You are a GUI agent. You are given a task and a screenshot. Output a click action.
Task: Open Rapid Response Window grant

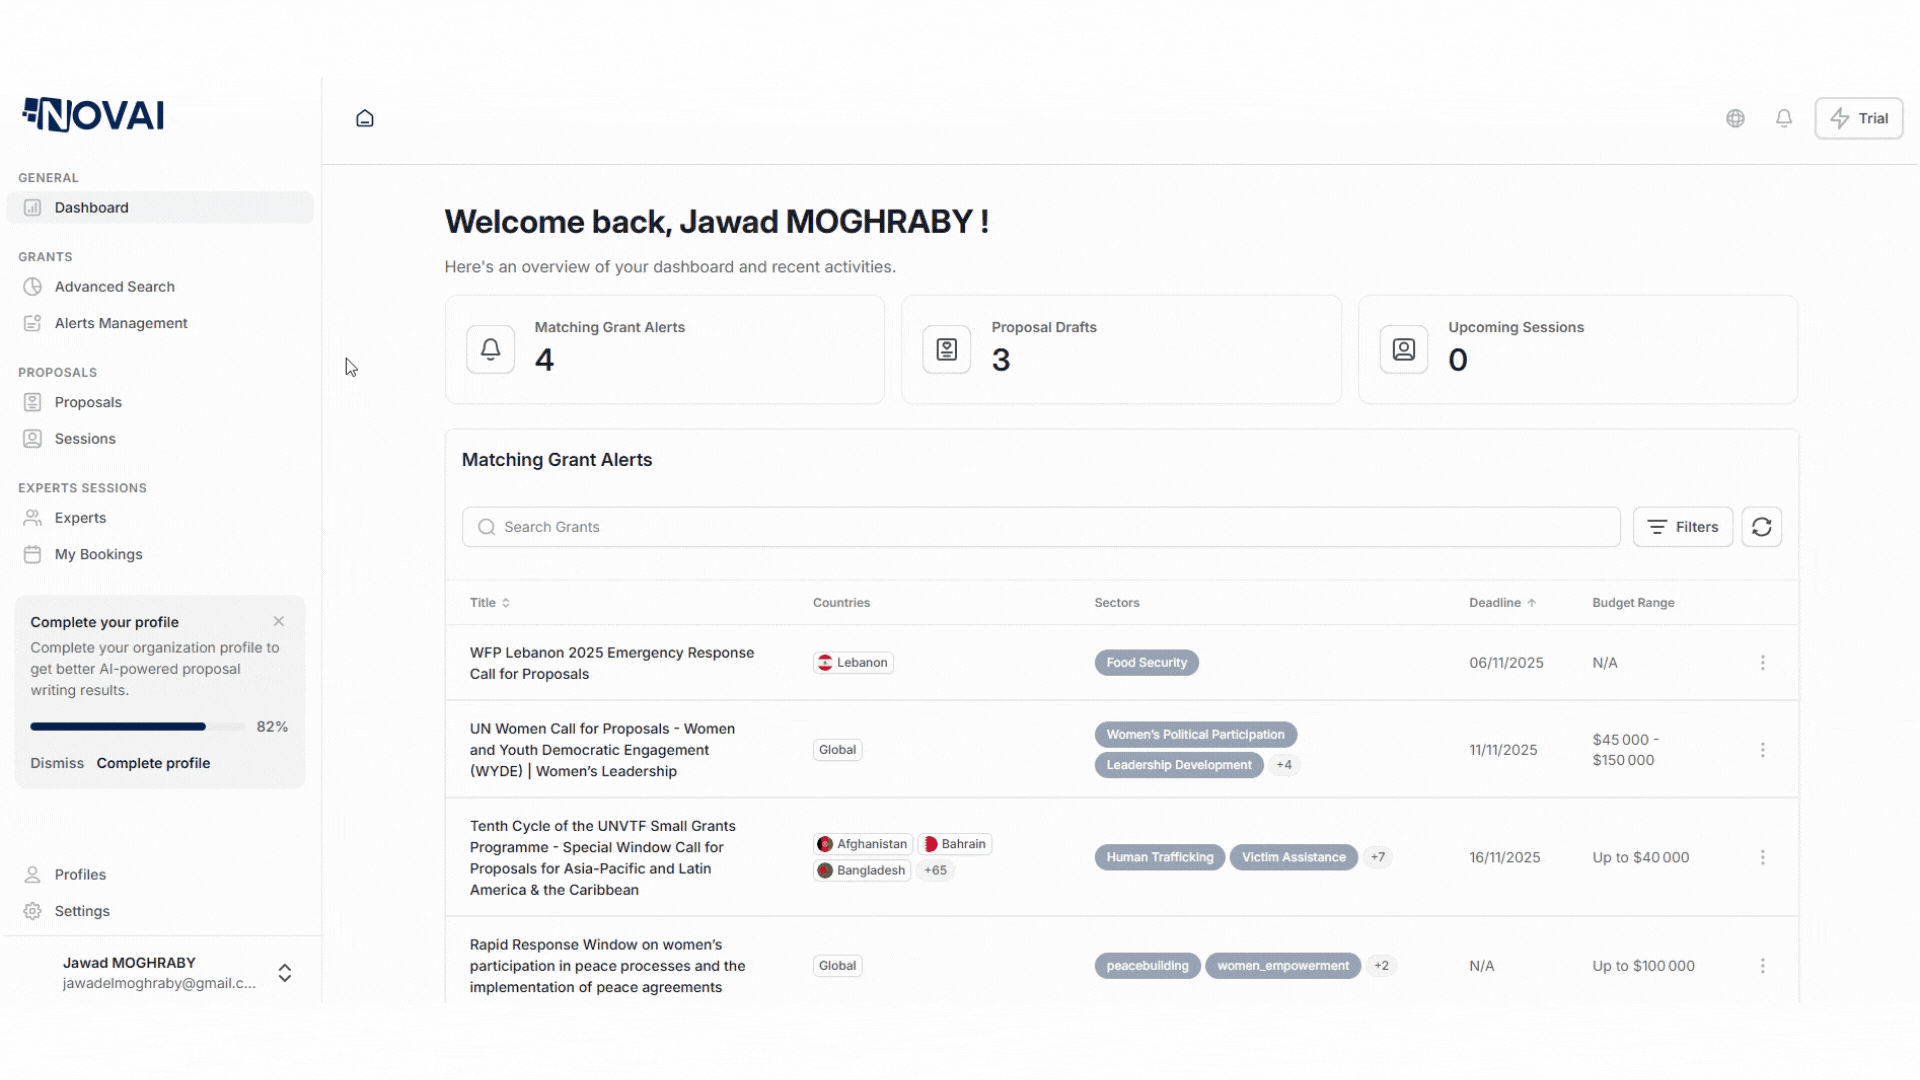coord(608,966)
